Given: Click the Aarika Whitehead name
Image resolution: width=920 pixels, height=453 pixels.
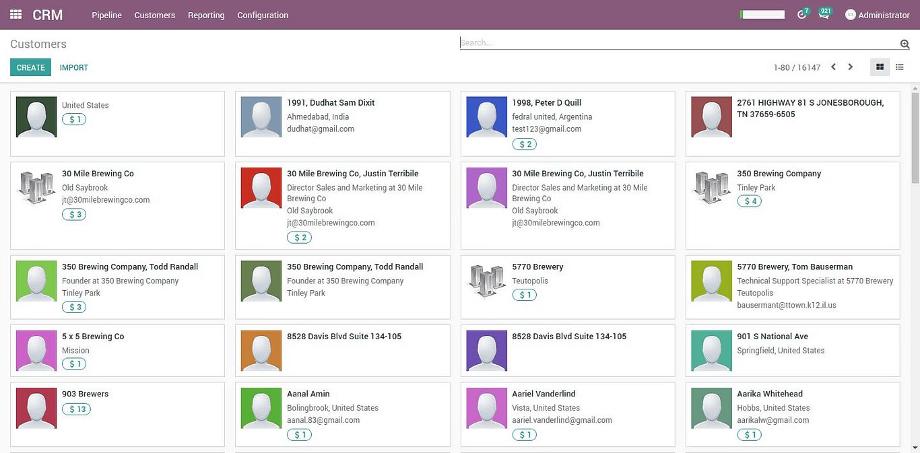Looking at the screenshot, I should click(x=770, y=394).
